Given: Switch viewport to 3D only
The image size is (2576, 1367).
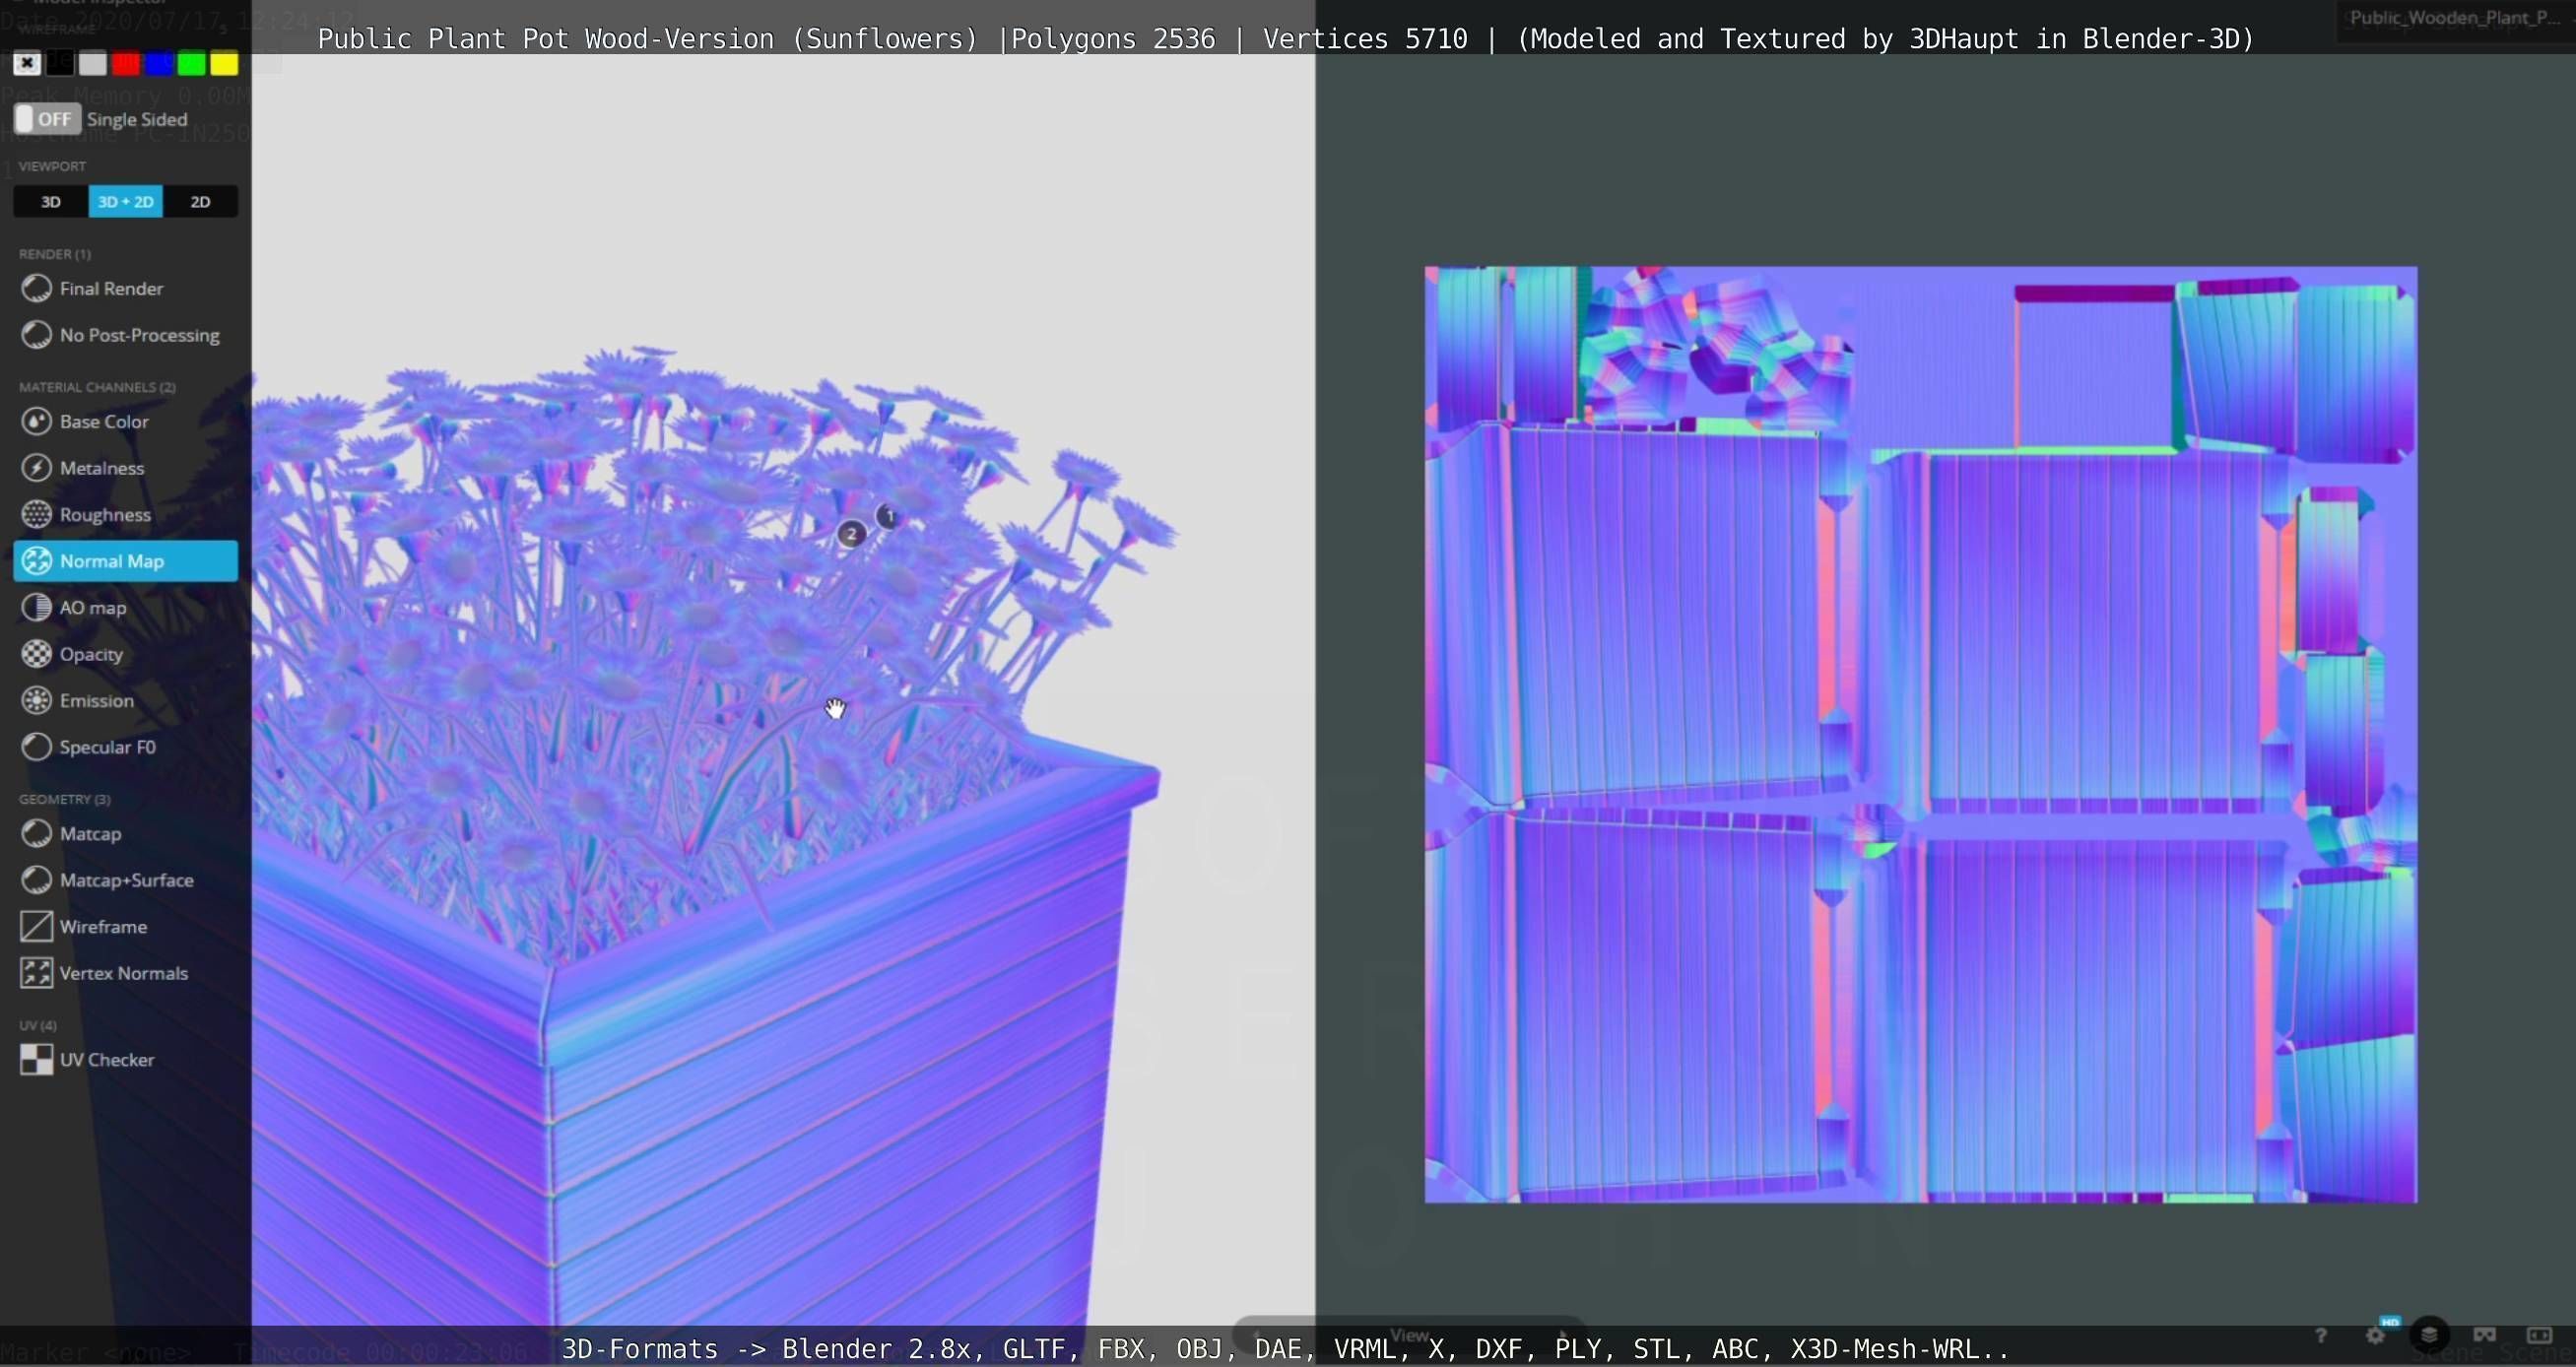Looking at the screenshot, I should (x=51, y=202).
